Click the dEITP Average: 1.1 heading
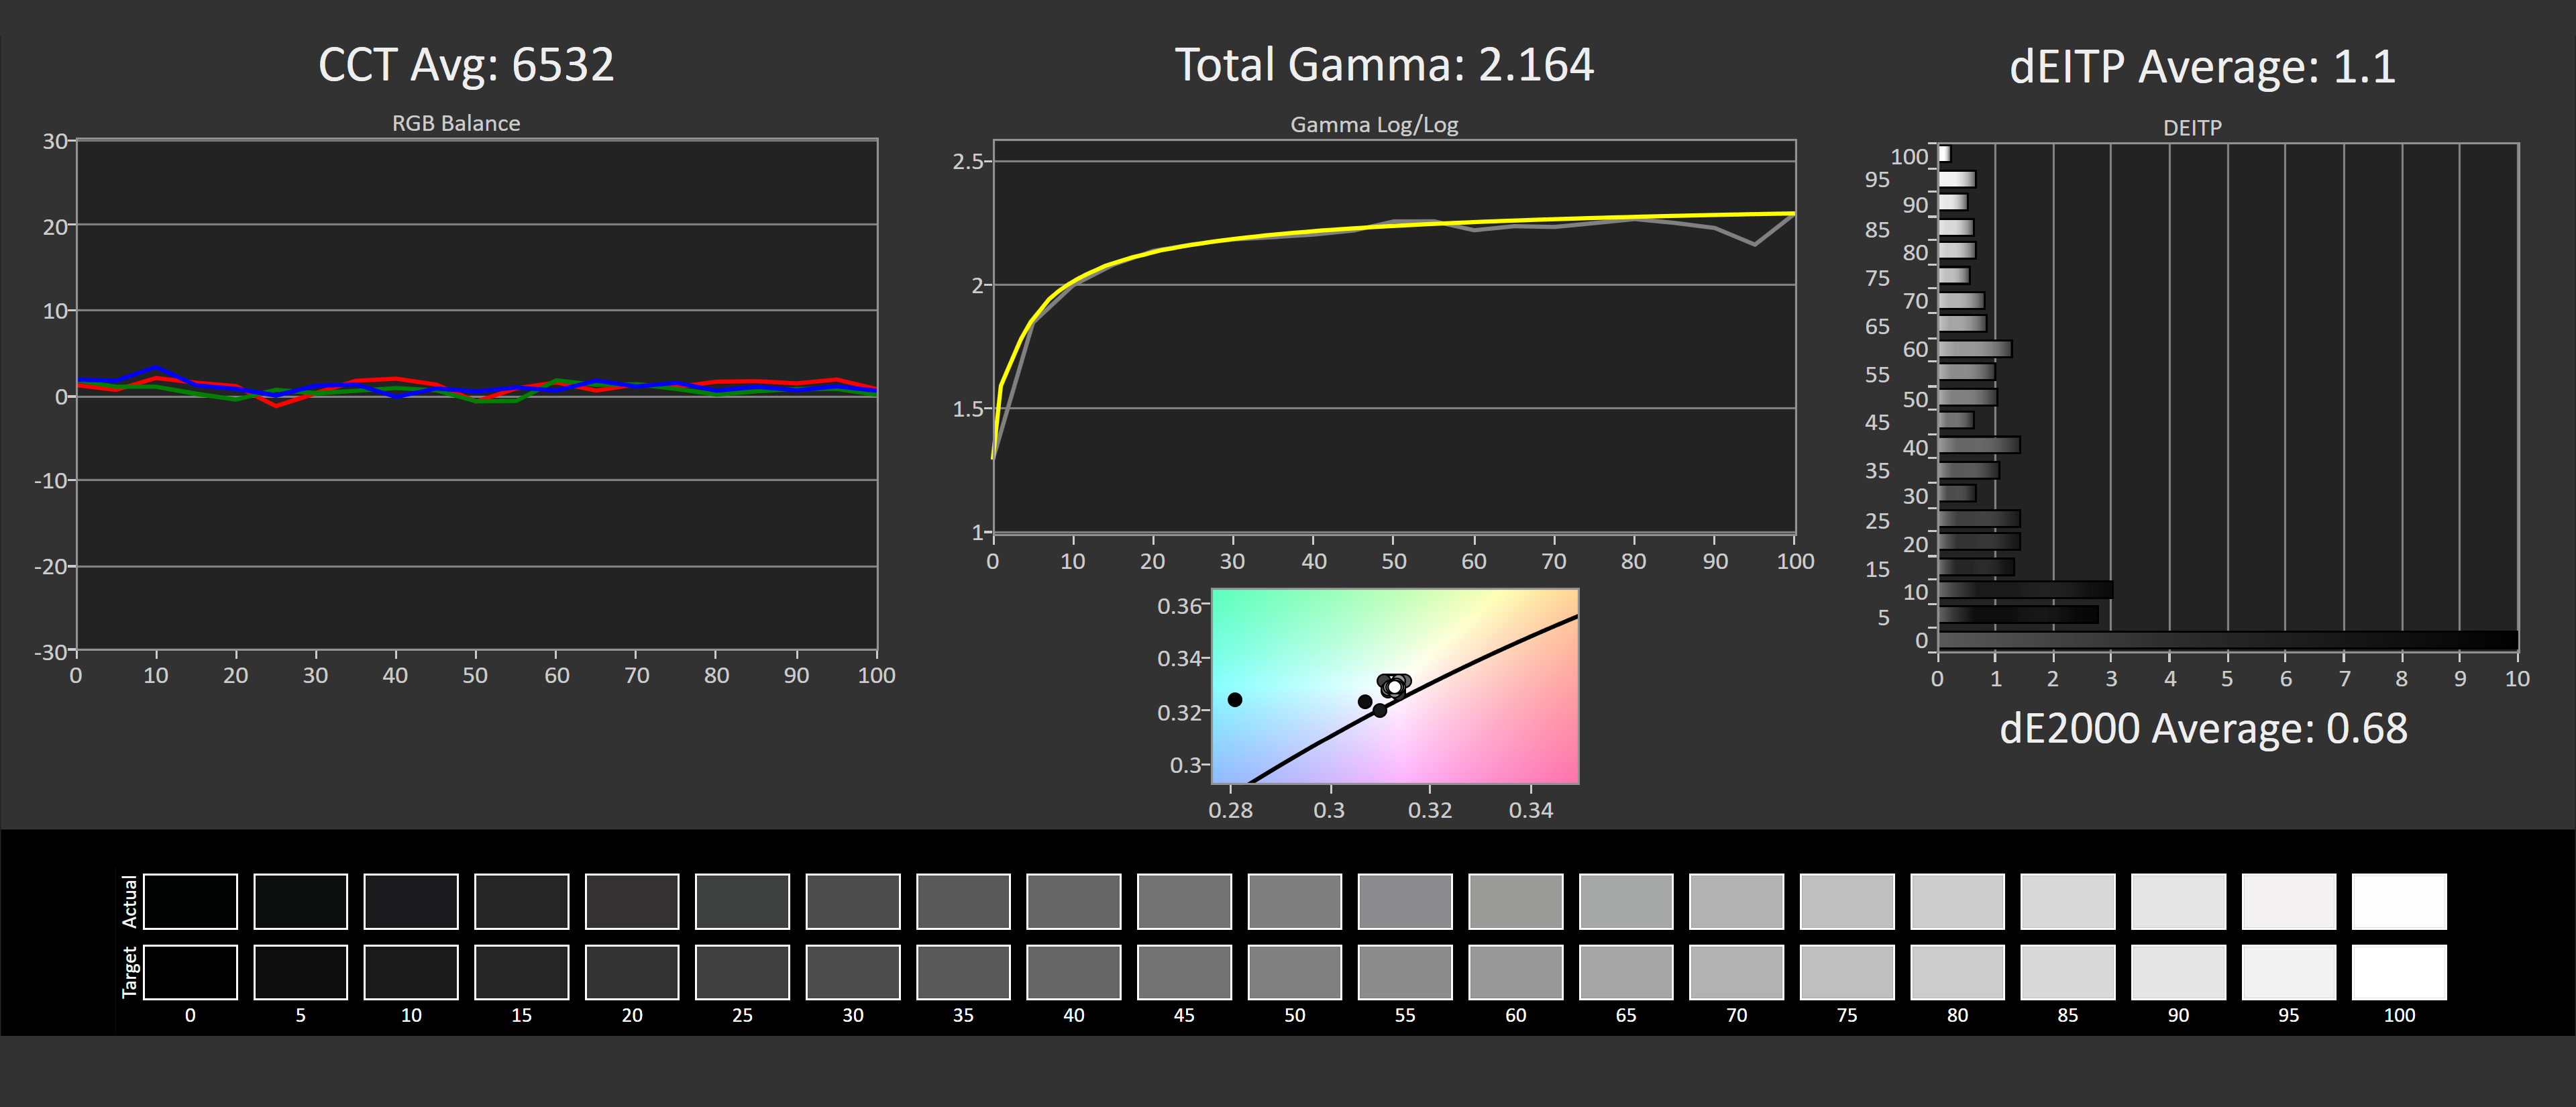2576x1107 pixels. [2202, 67]
